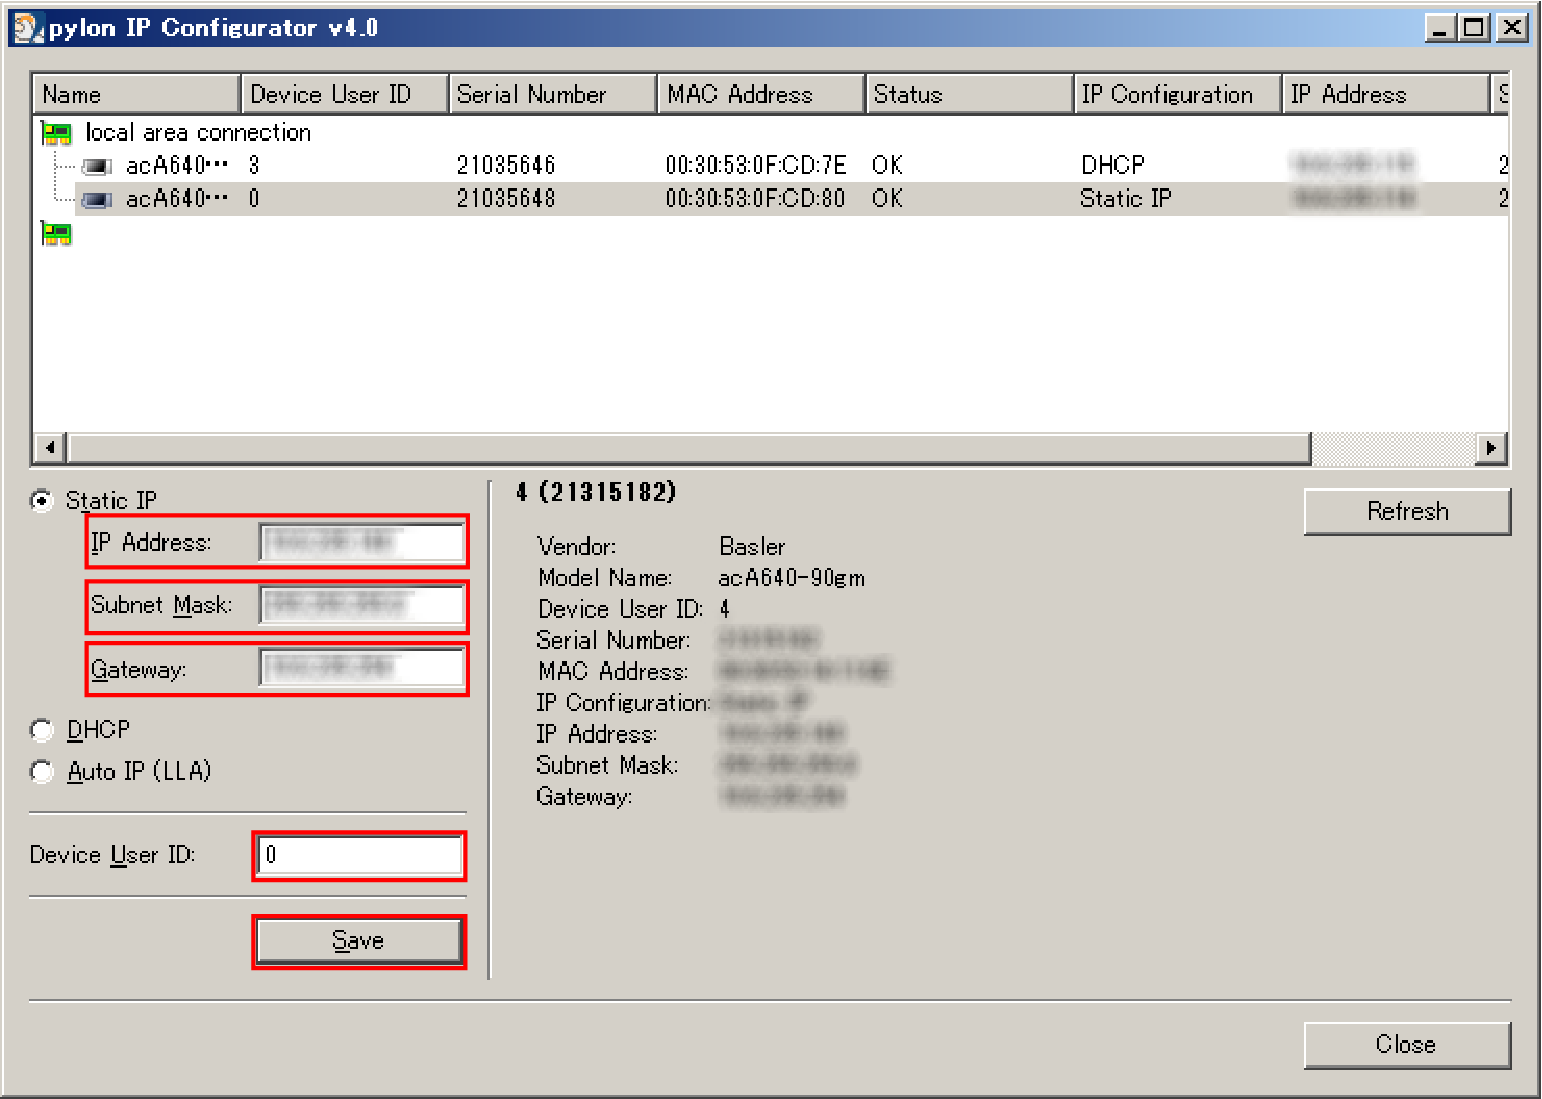Click the local area connection network adapter icon
Screen dimensions: 1542x1099
pos(56,133)
